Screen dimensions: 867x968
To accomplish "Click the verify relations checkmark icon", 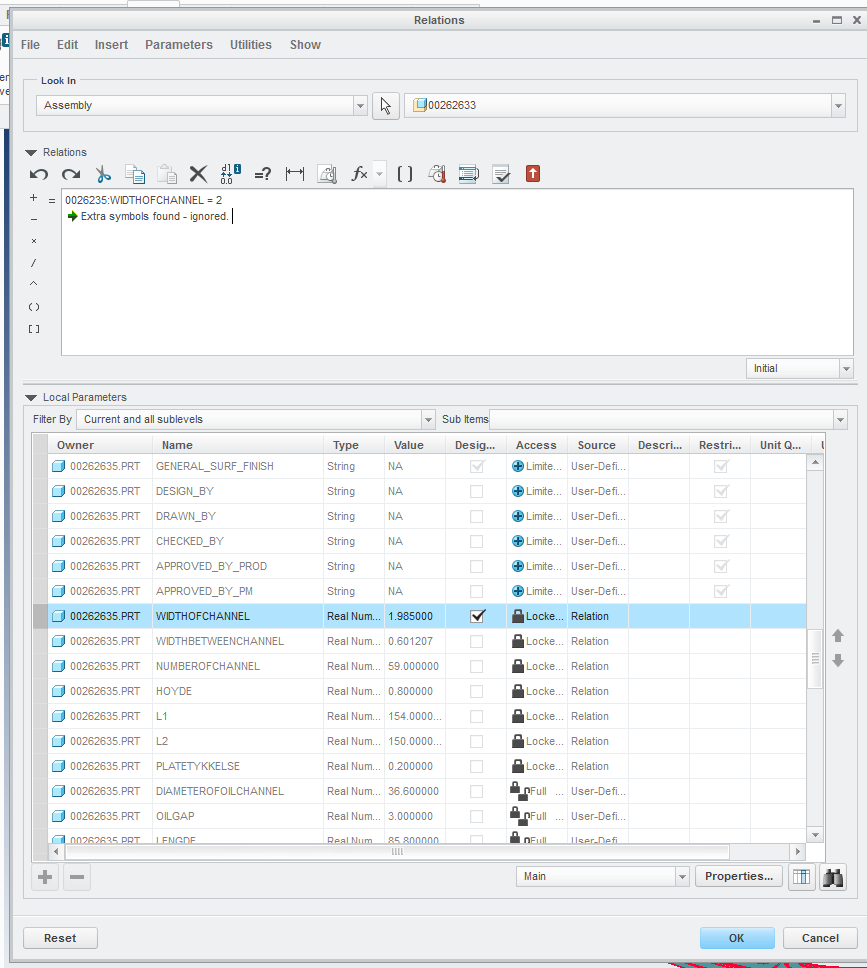I will [501, 174].
